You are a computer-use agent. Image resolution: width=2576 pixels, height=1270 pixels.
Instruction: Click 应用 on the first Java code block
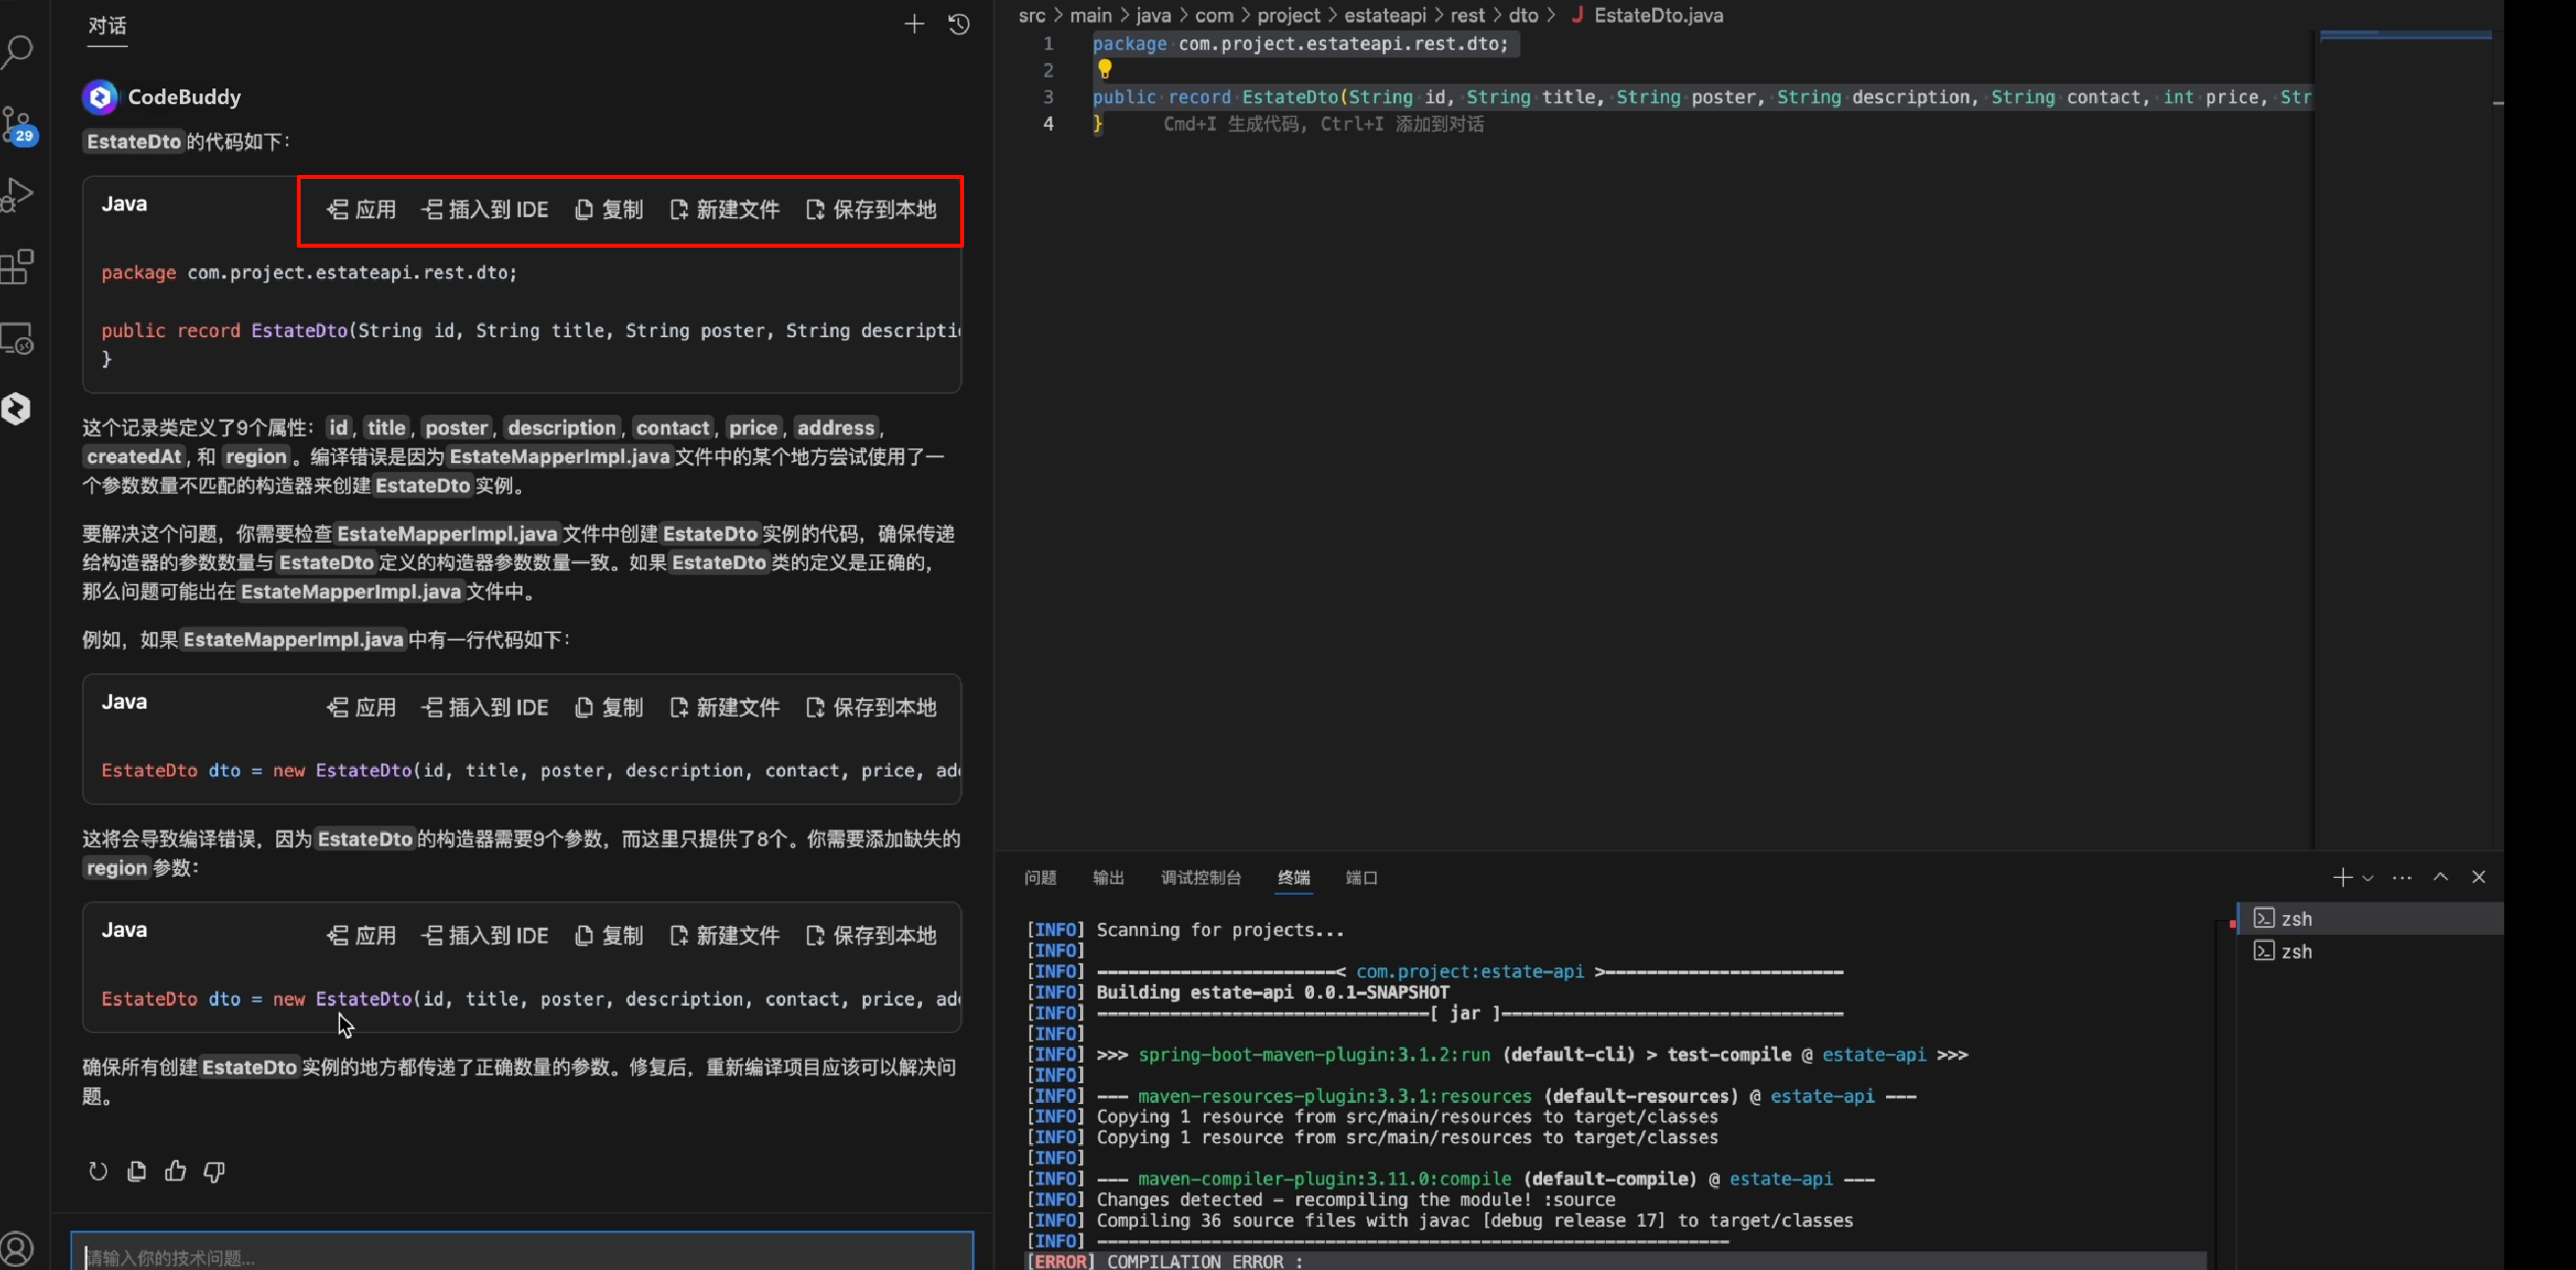[x=362, y=210]
